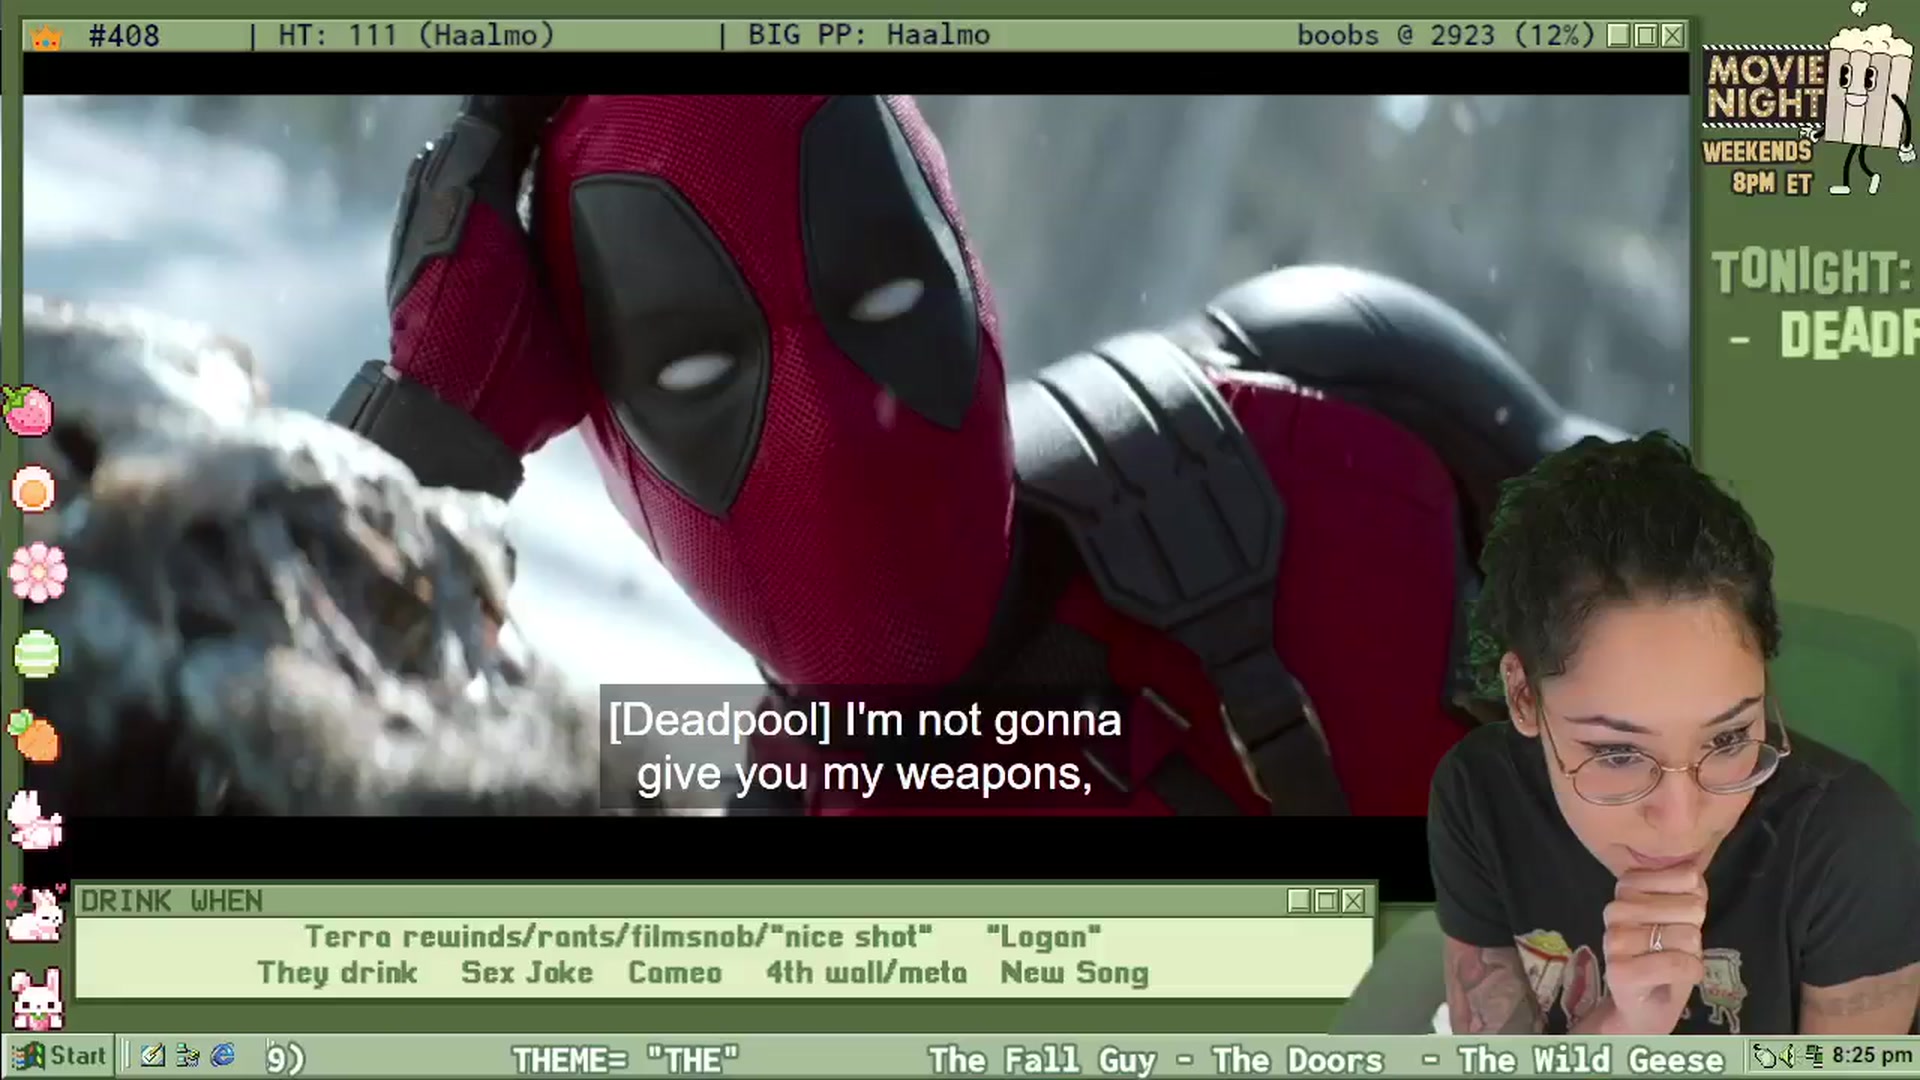
Task: Click the 'WEEKENDS' schedule text
Action: click(1757, 152)
